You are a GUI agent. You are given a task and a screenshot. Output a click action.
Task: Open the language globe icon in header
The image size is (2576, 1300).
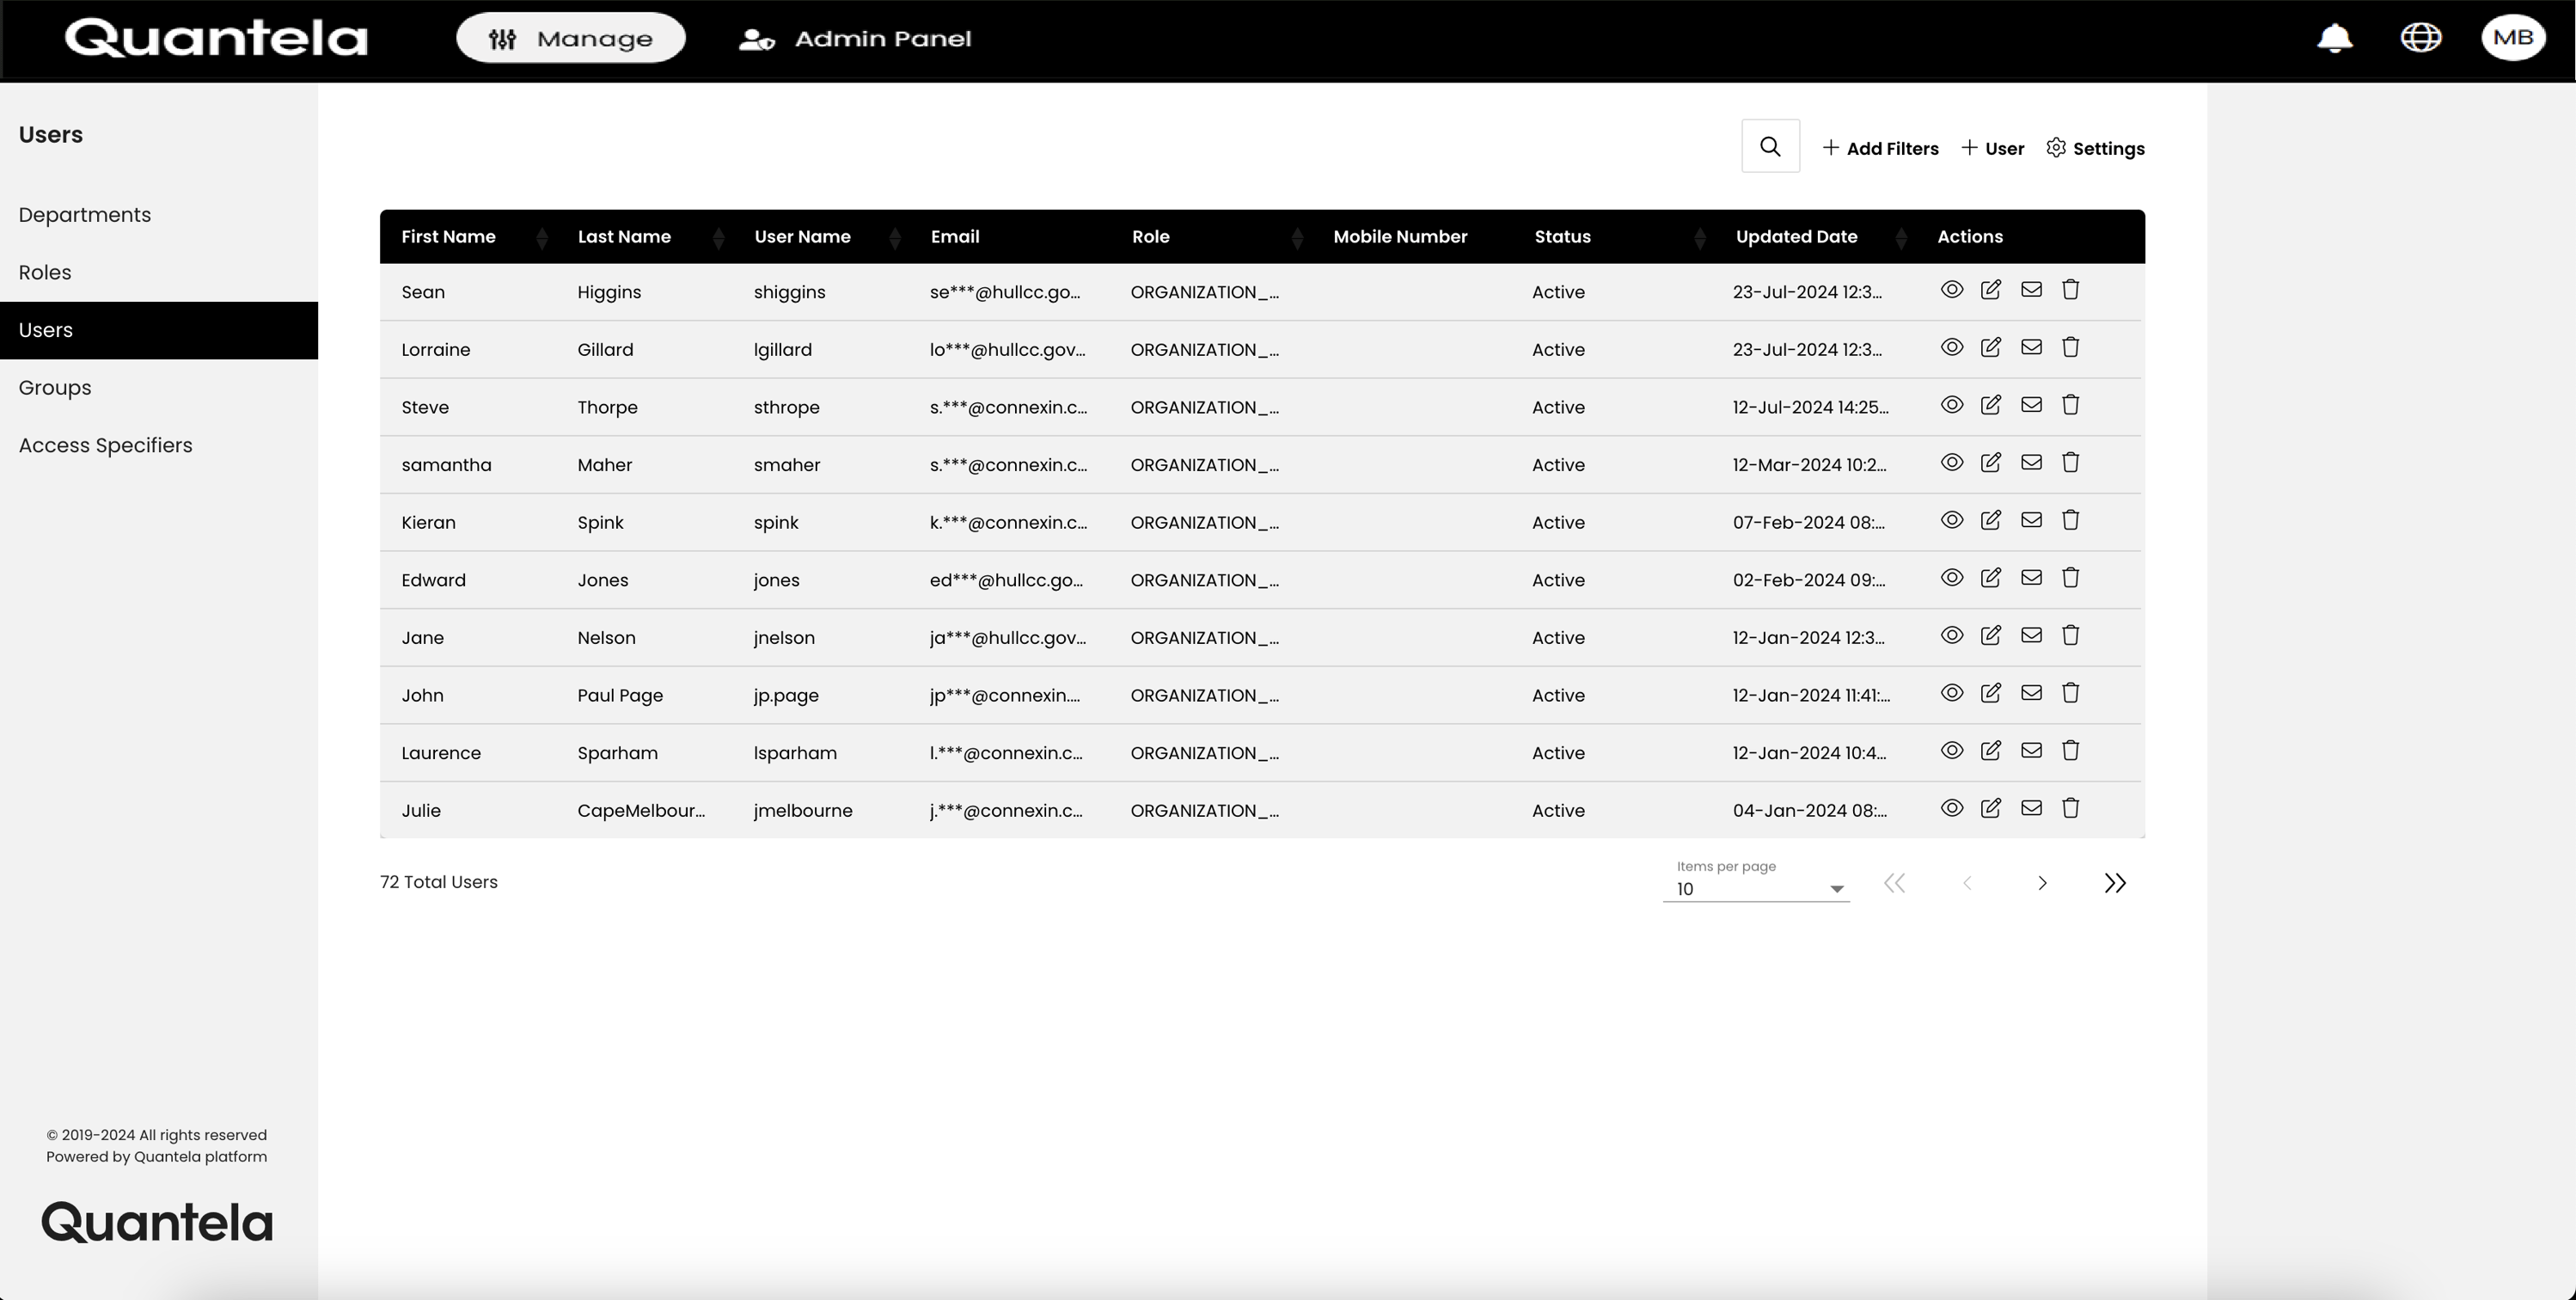pyautogui.click(x=2421, y=38)
